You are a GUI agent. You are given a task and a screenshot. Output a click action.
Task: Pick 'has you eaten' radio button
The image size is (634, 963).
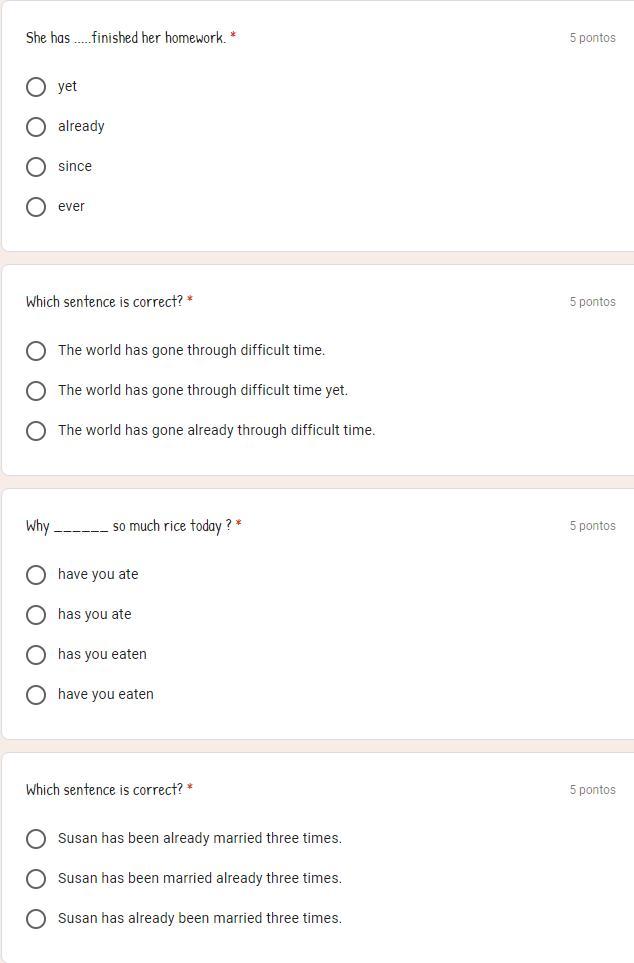(x=36, y=655)
